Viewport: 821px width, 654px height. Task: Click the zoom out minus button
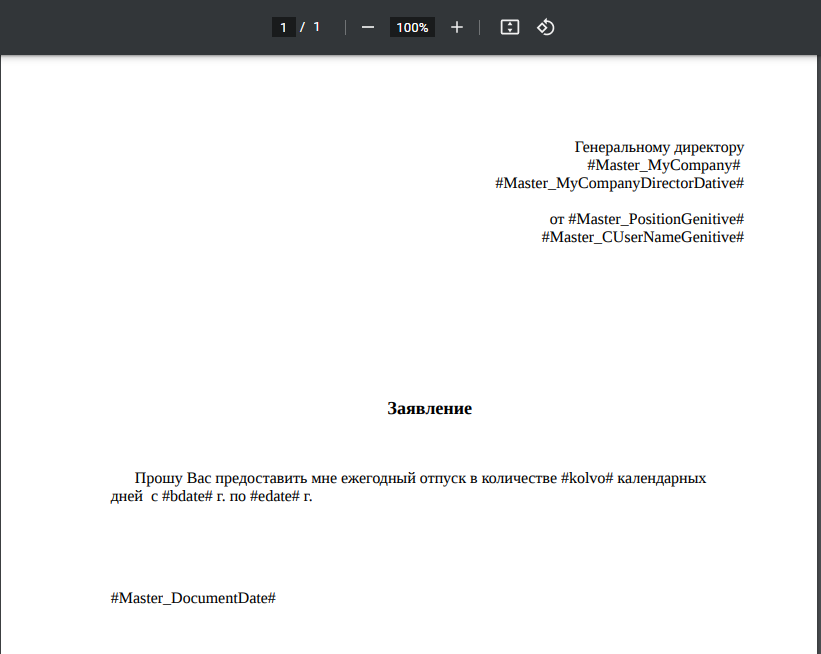(368, 27)
